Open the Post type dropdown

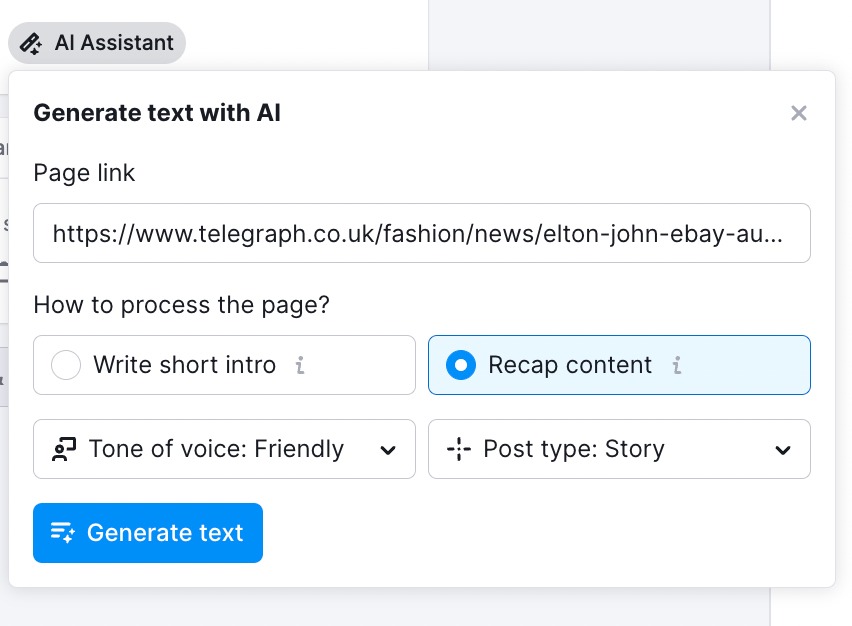click(x=619, y=449)
